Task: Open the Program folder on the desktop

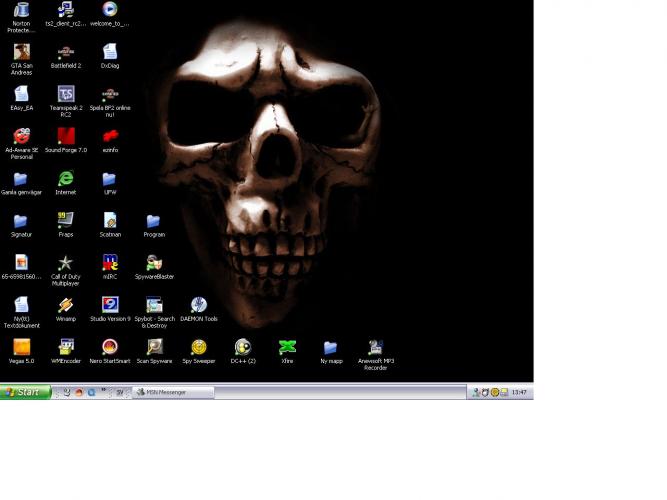Action: click(x=154, y=221)
